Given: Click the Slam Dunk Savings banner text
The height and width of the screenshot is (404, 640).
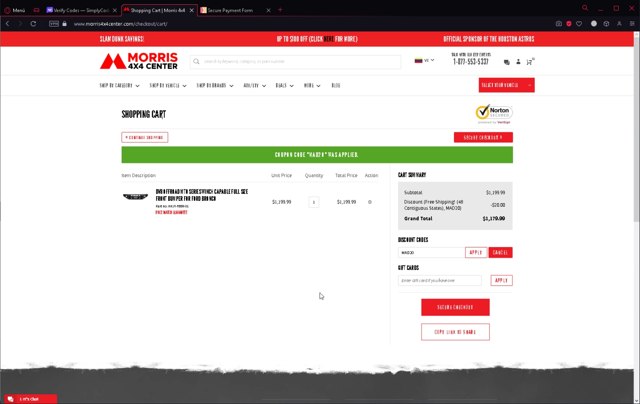Looking at the screenshot, I should click(122, 39).
